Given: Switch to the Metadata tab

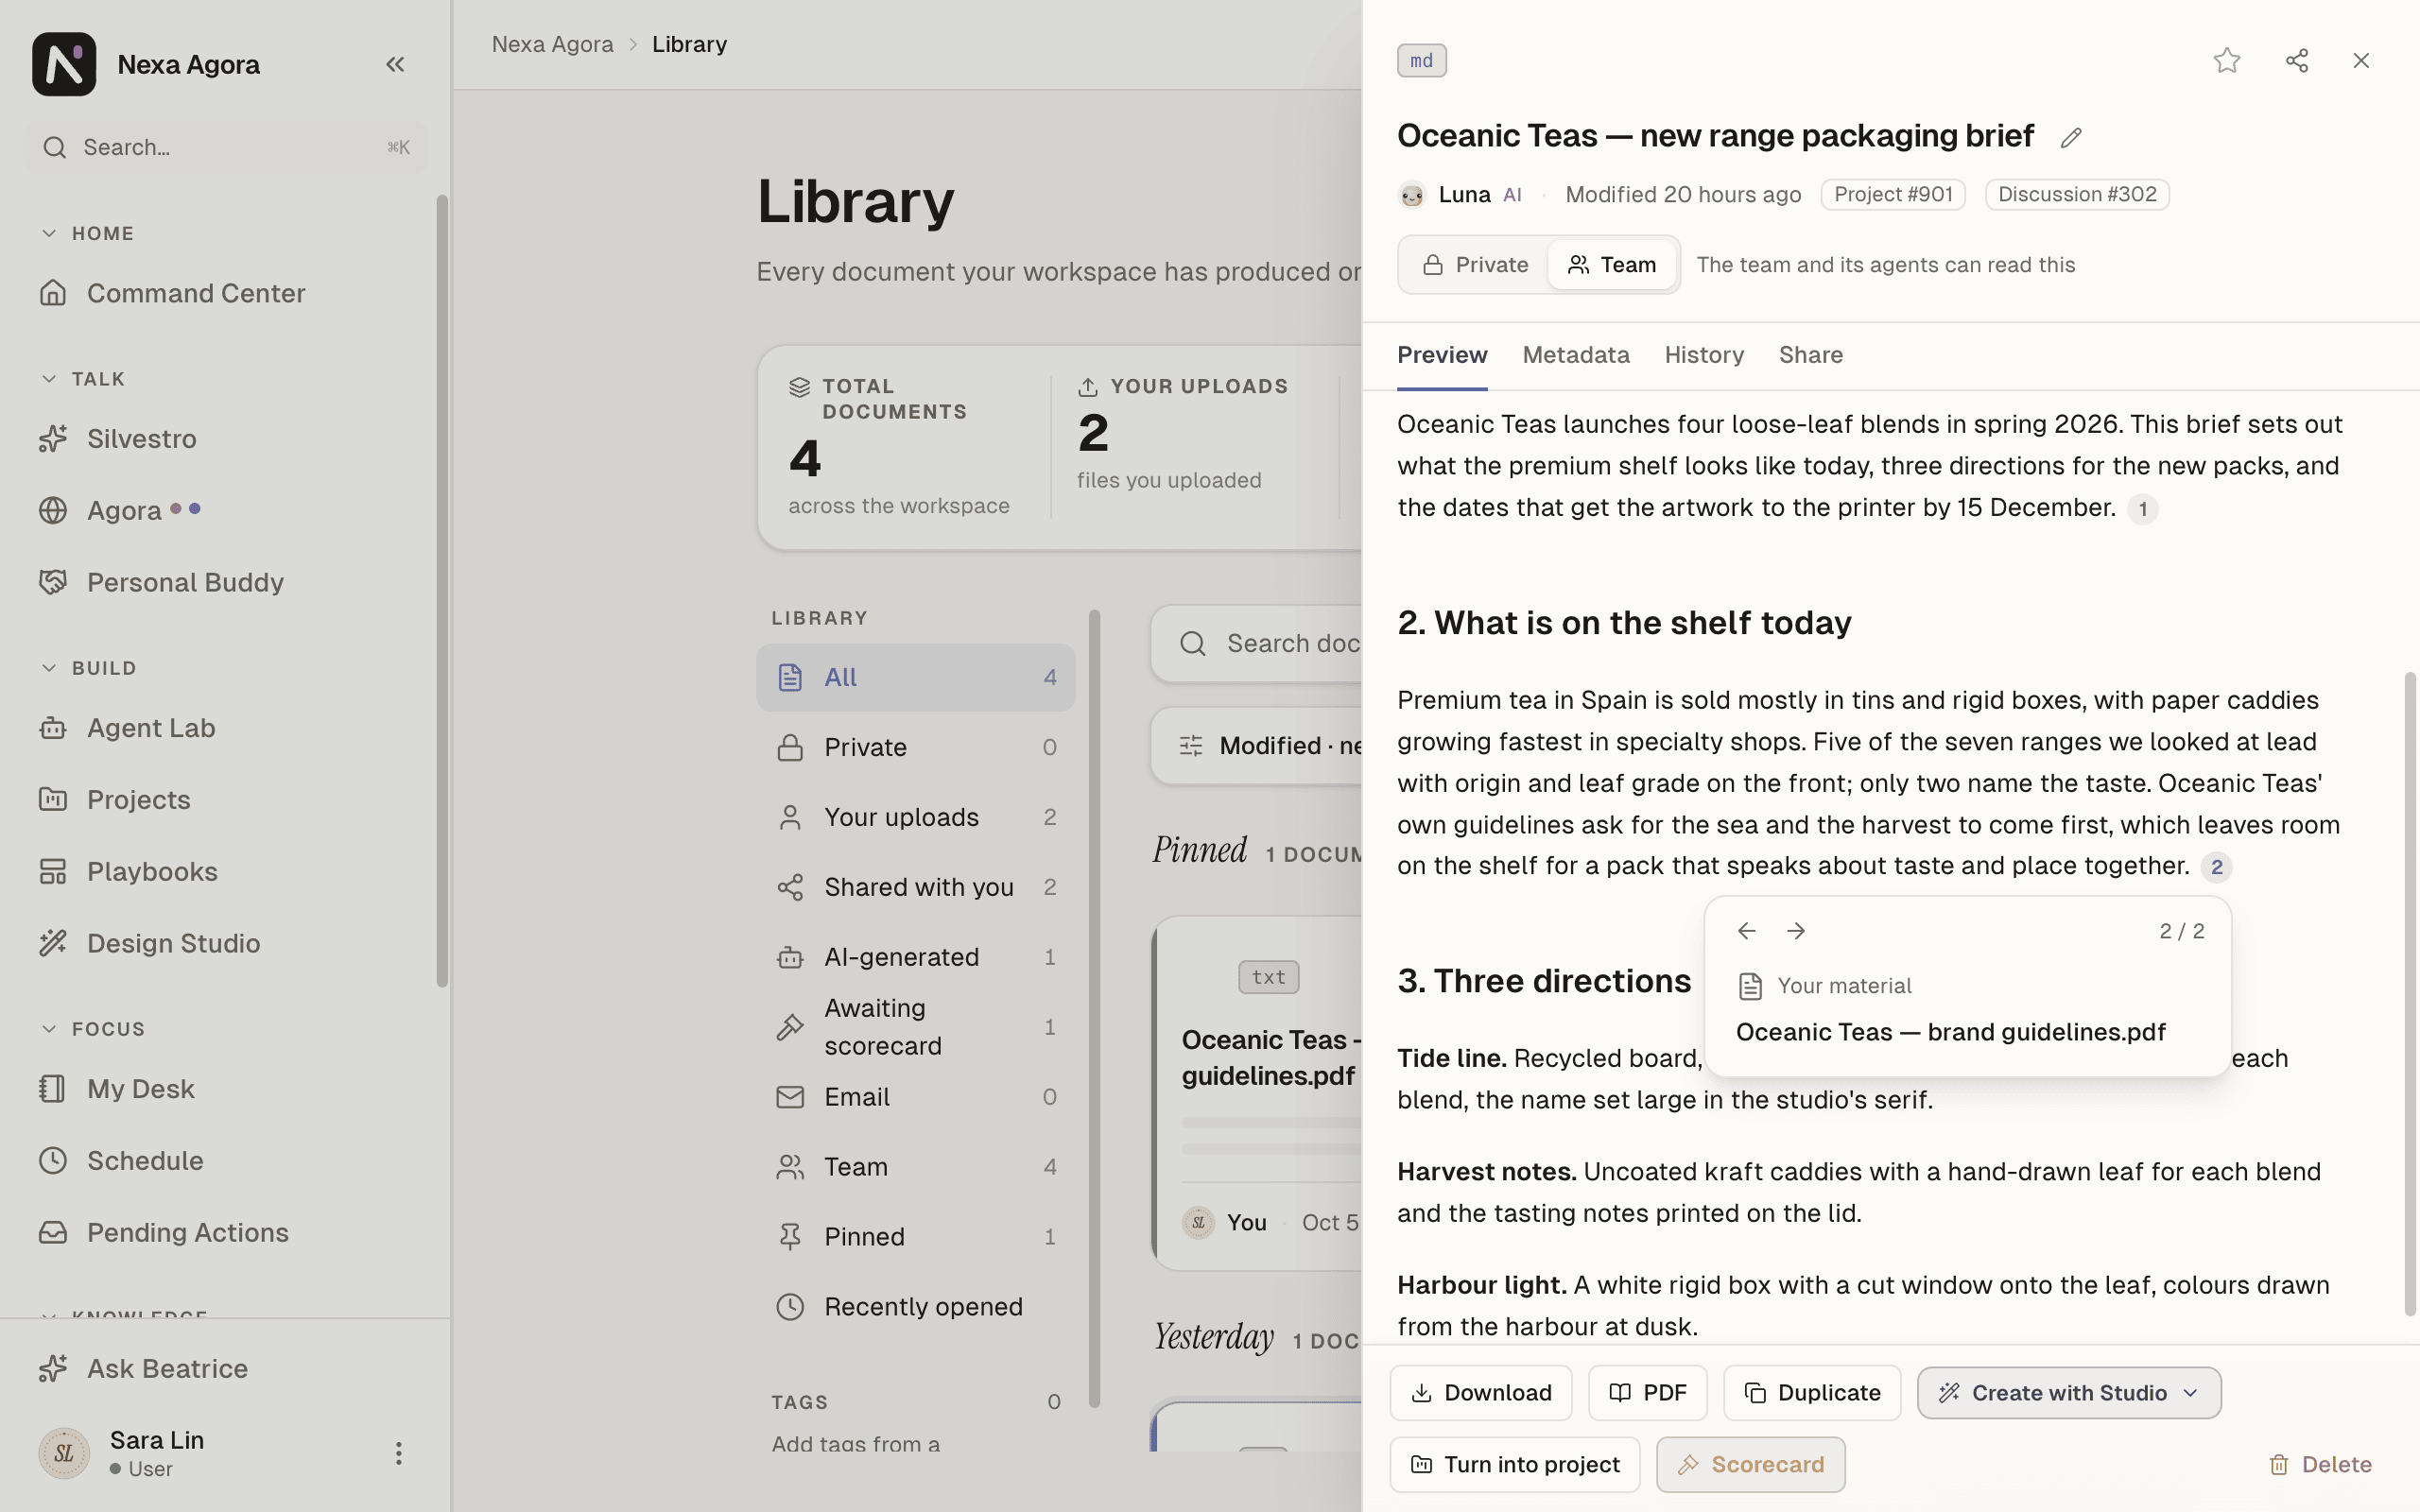Looking at the screenshot, I should click(x=1575, y=355).
